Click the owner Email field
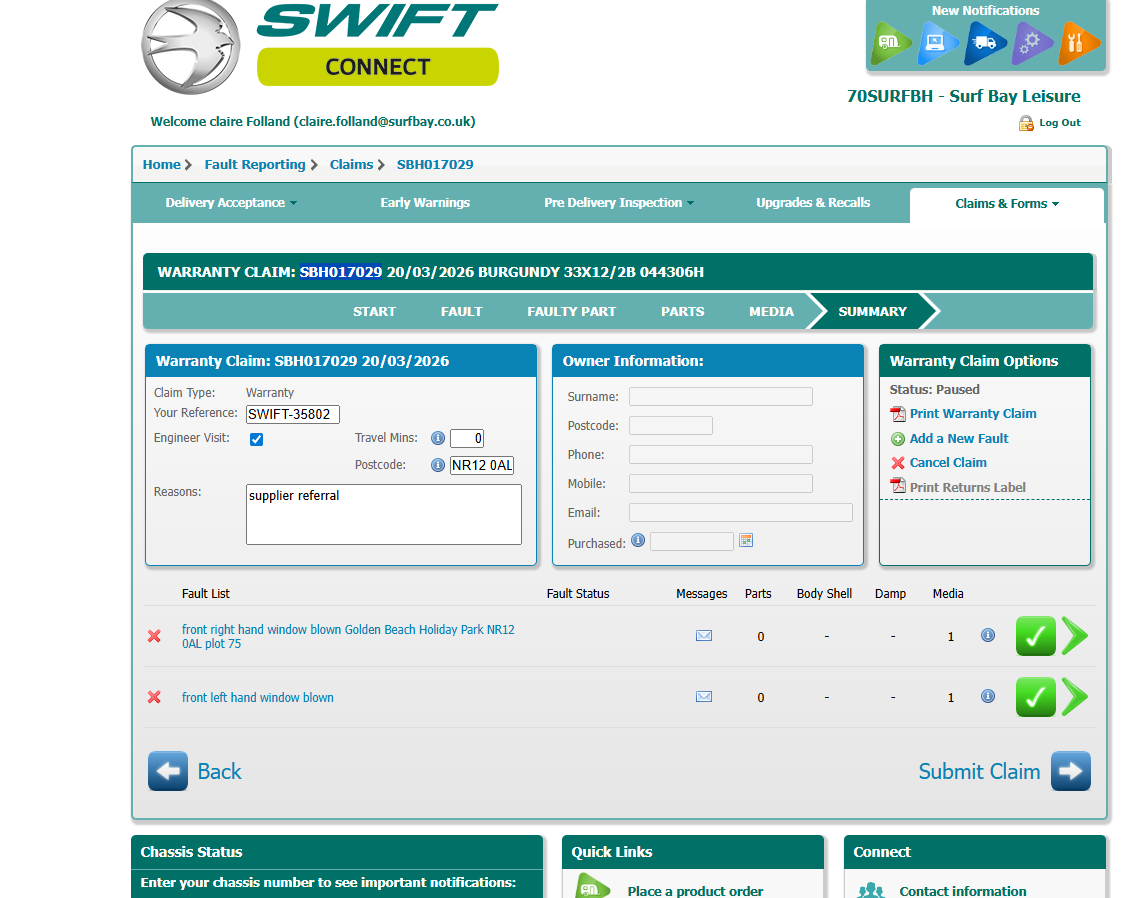Image resolution: width=1136 pixels, height=898 pixels. coord(740,512)
